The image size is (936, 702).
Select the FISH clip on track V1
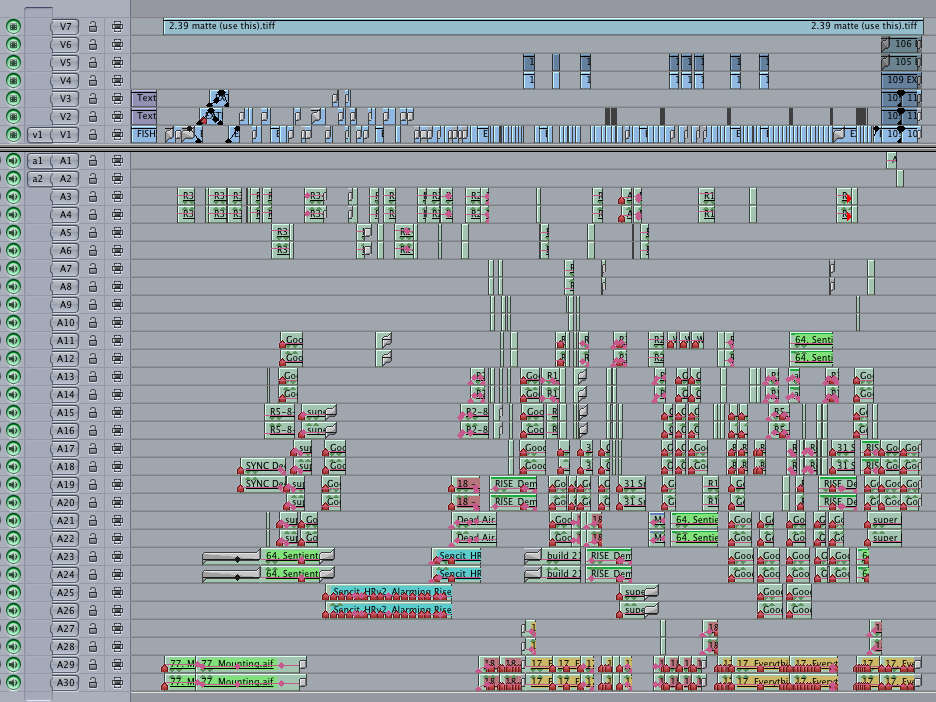point(144,134)
